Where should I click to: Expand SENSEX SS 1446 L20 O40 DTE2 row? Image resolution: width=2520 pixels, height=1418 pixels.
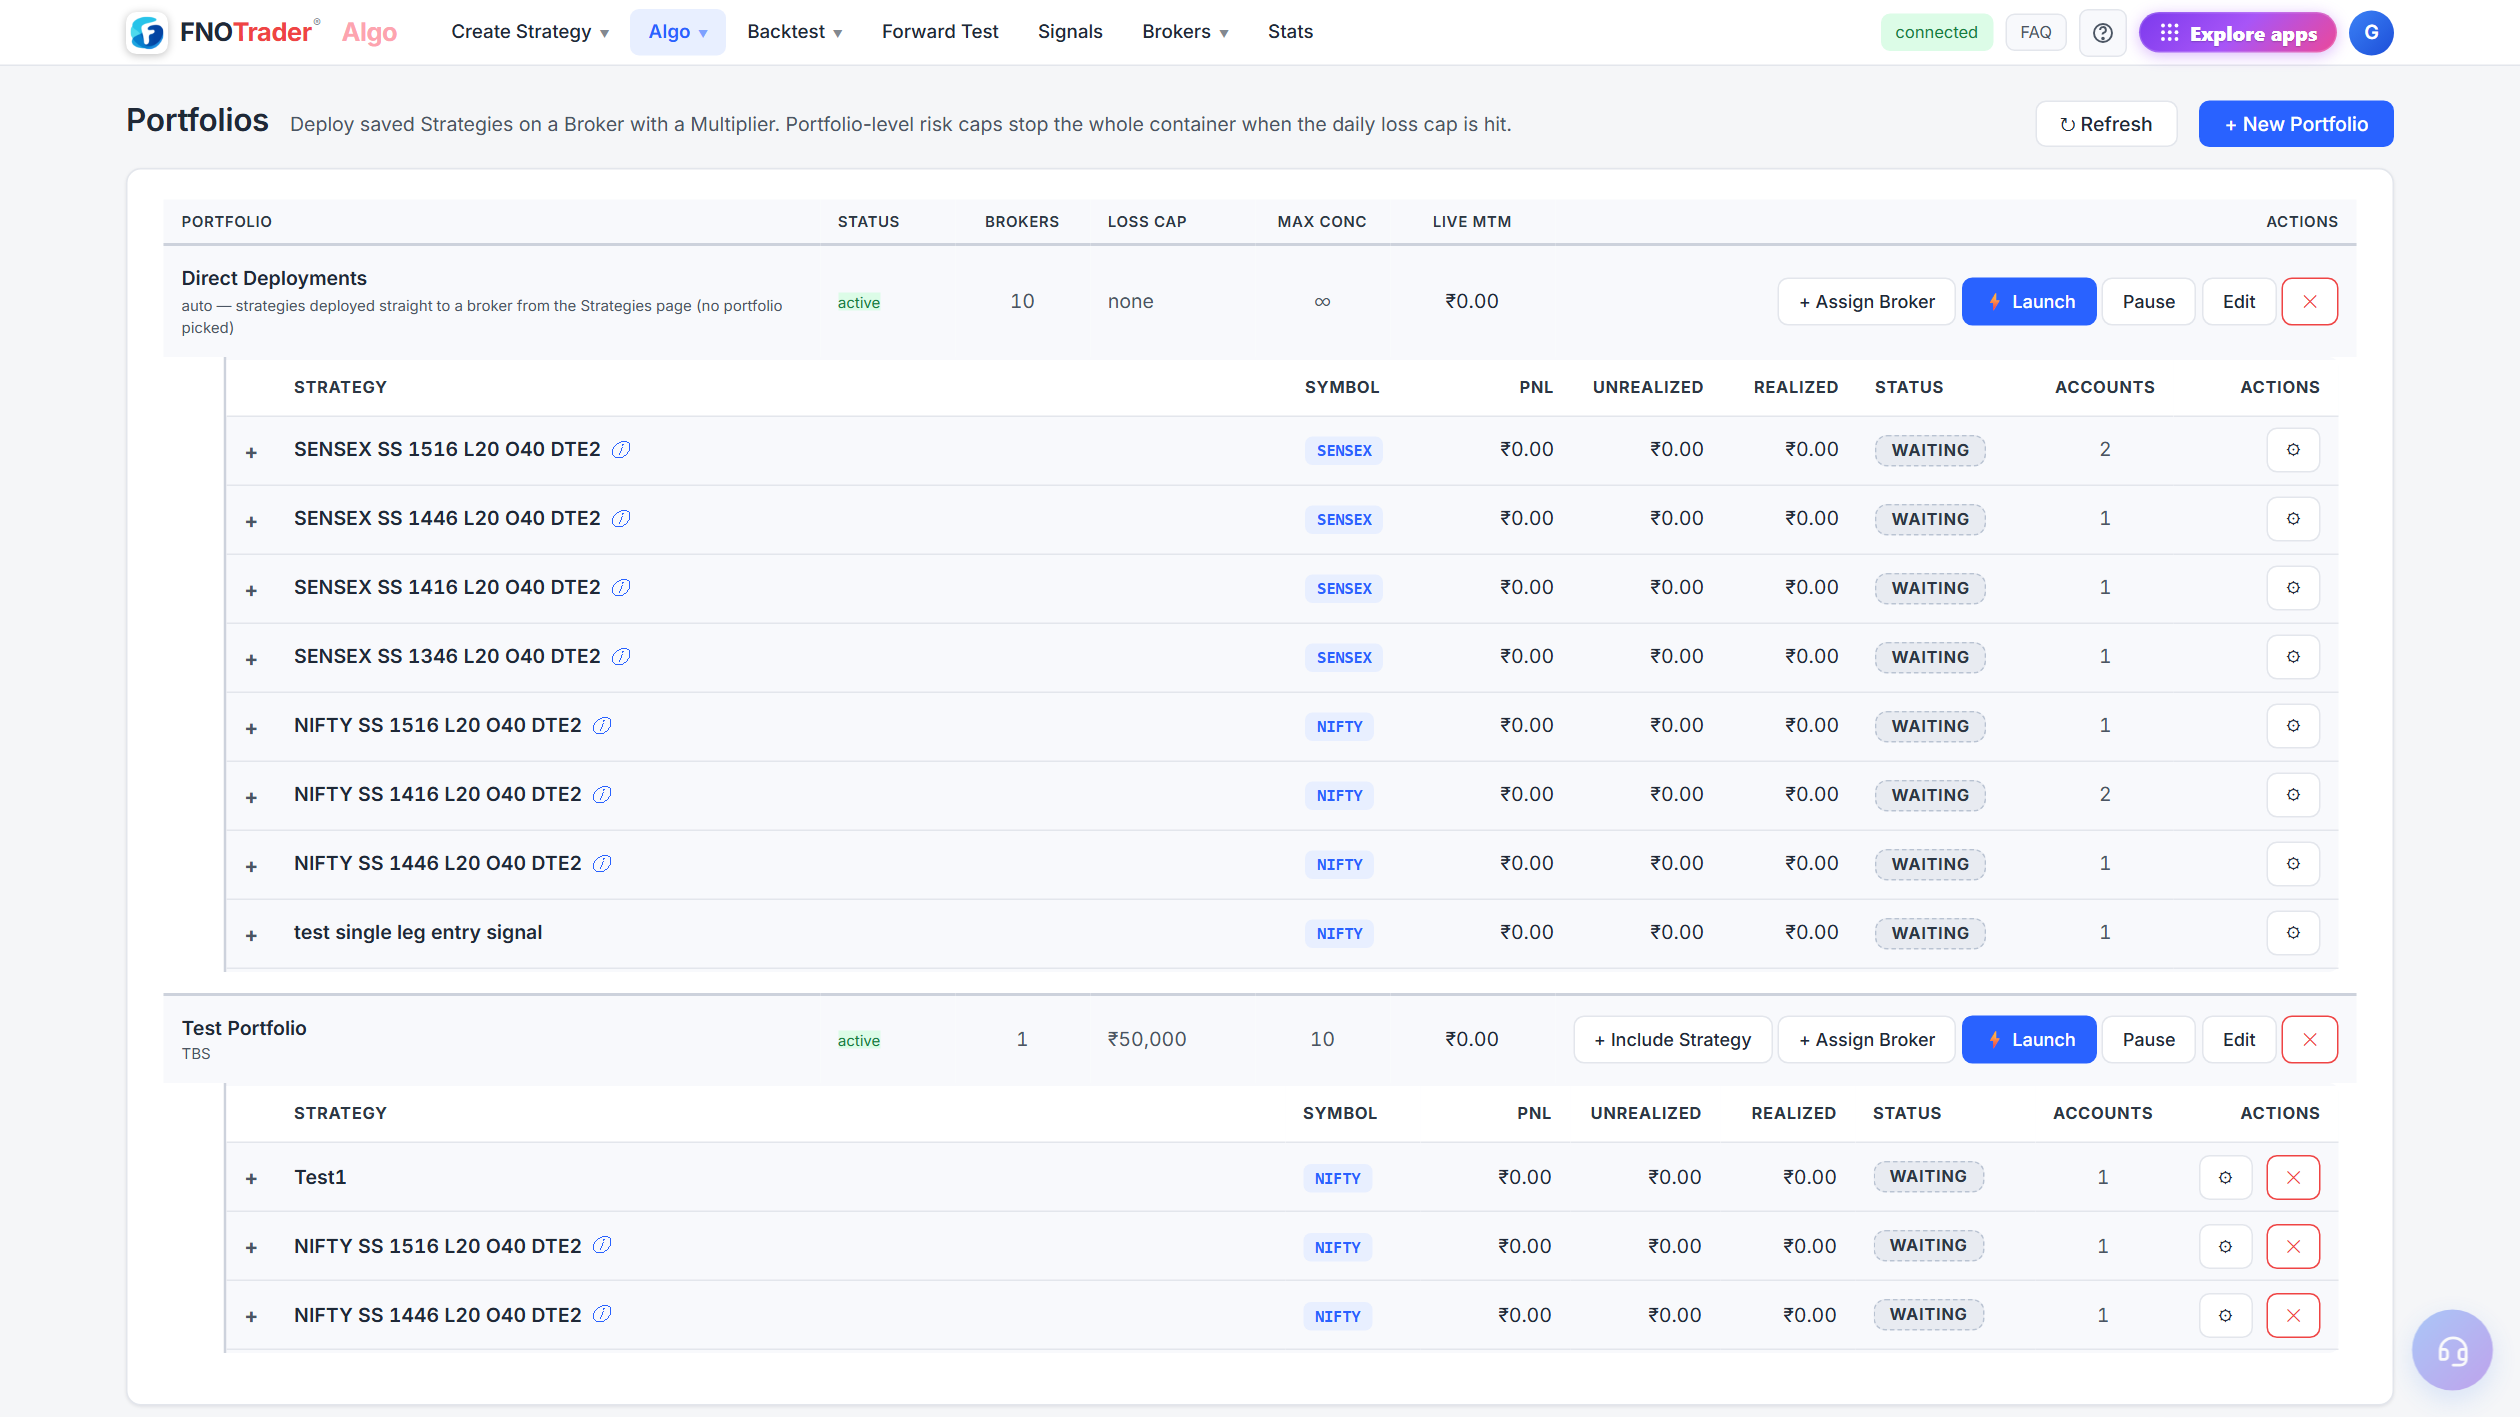[x=252, y=522]
